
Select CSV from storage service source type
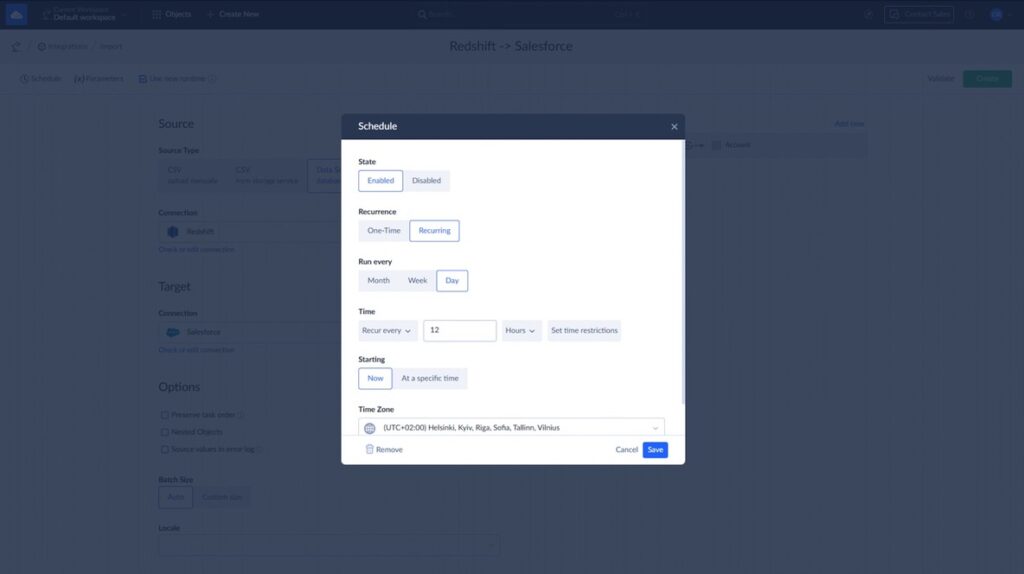tap(266, 176)
